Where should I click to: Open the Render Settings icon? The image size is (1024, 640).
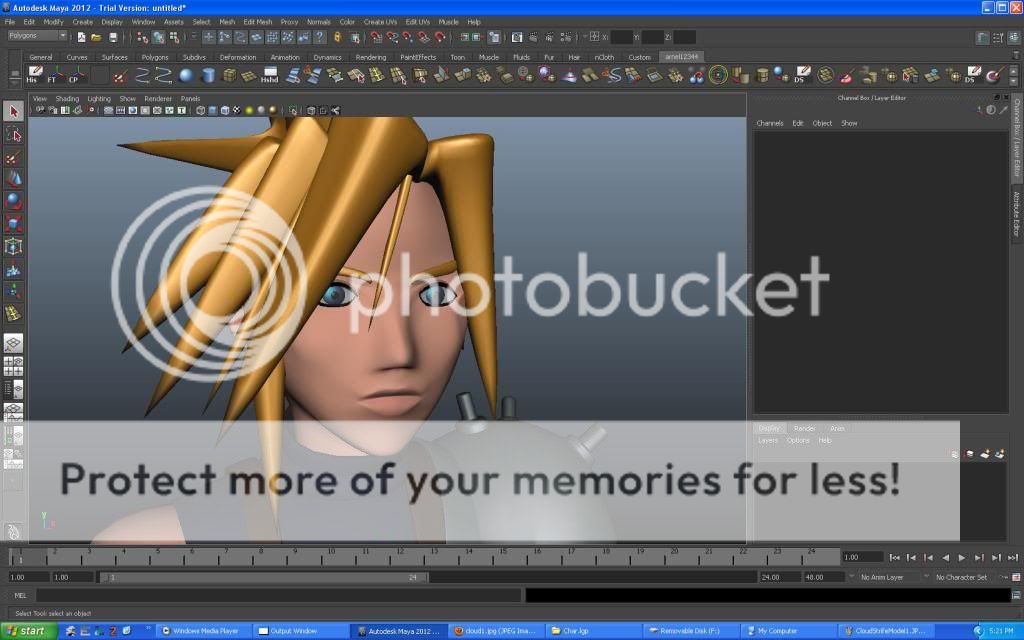[x=566, y=37]
